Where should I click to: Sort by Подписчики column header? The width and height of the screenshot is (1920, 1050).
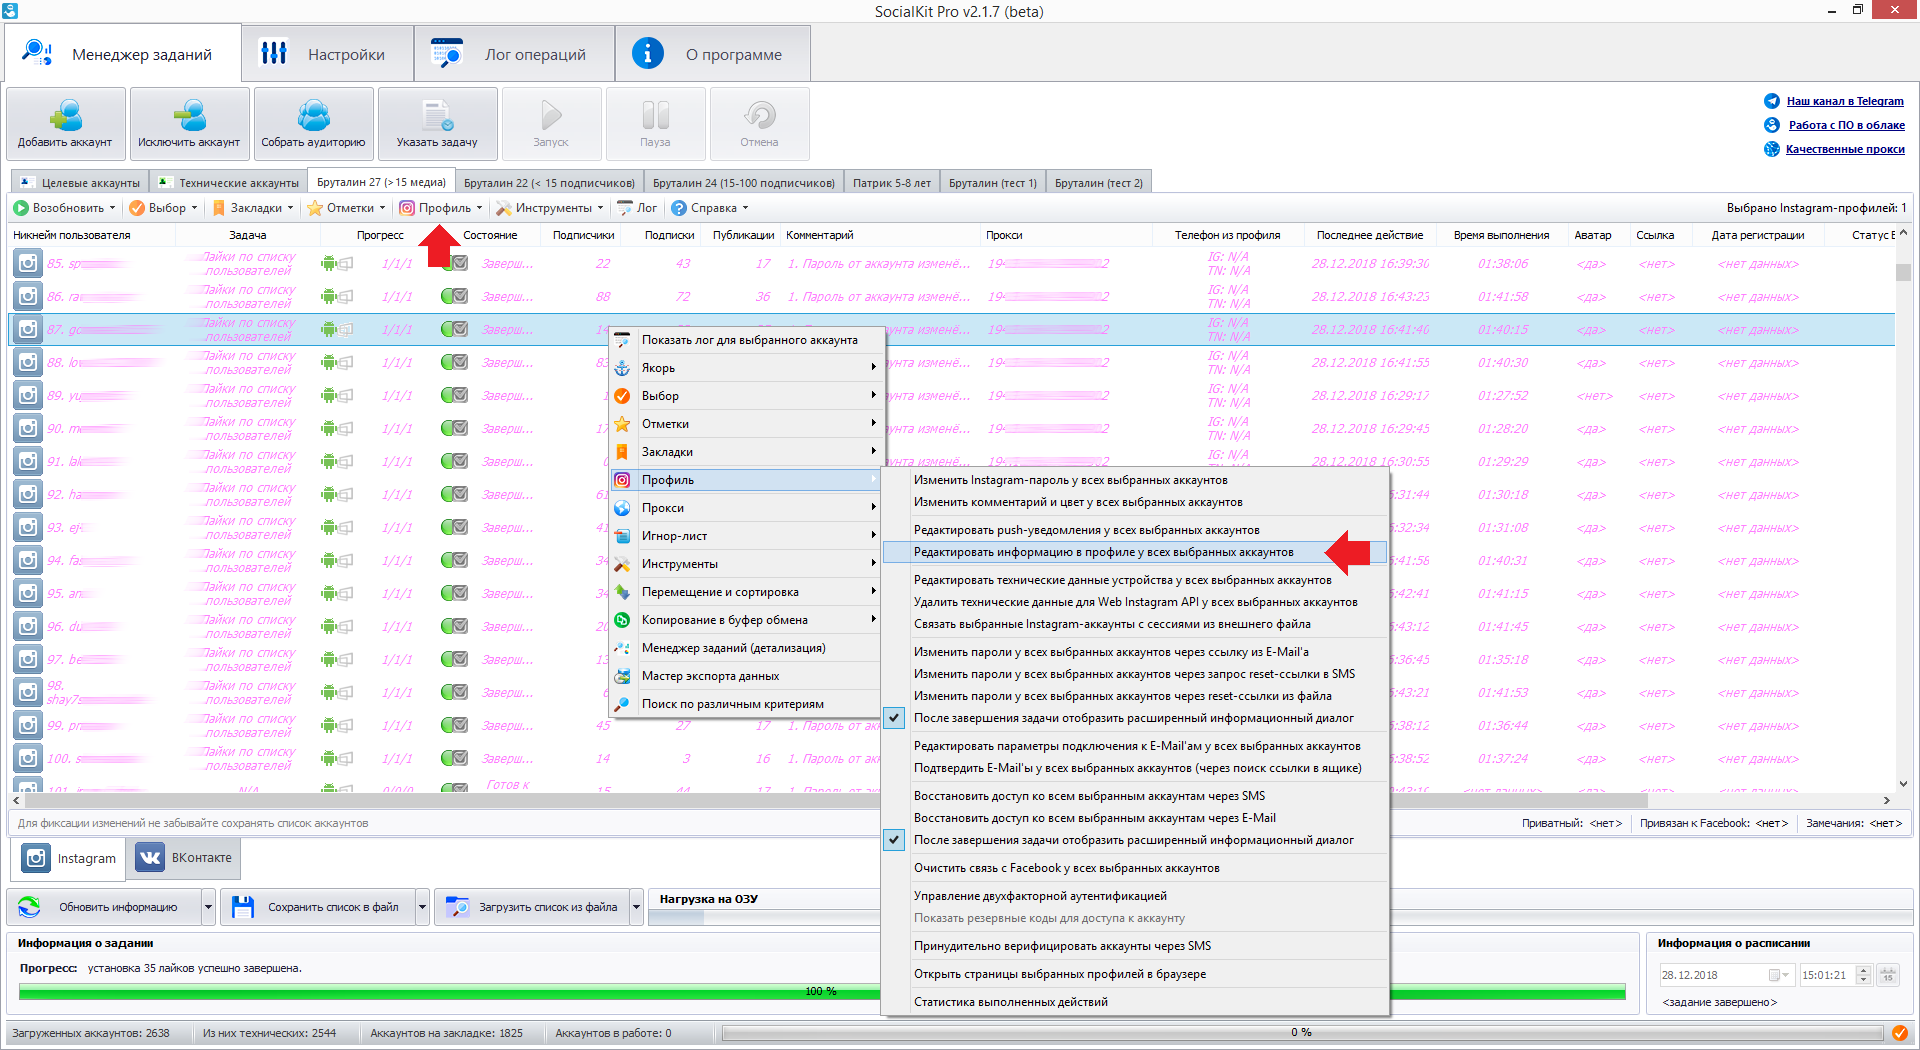tap(583, 235)
